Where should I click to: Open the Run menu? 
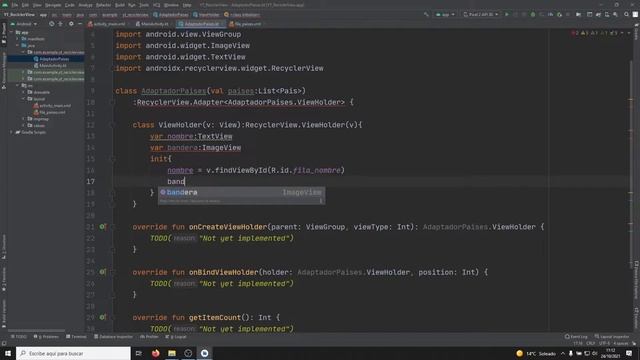pyautogui.click(x=131, y=5)
